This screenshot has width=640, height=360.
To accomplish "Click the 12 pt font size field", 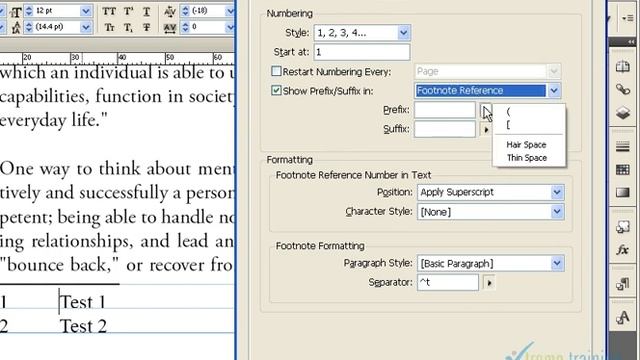I will point(56,11).
